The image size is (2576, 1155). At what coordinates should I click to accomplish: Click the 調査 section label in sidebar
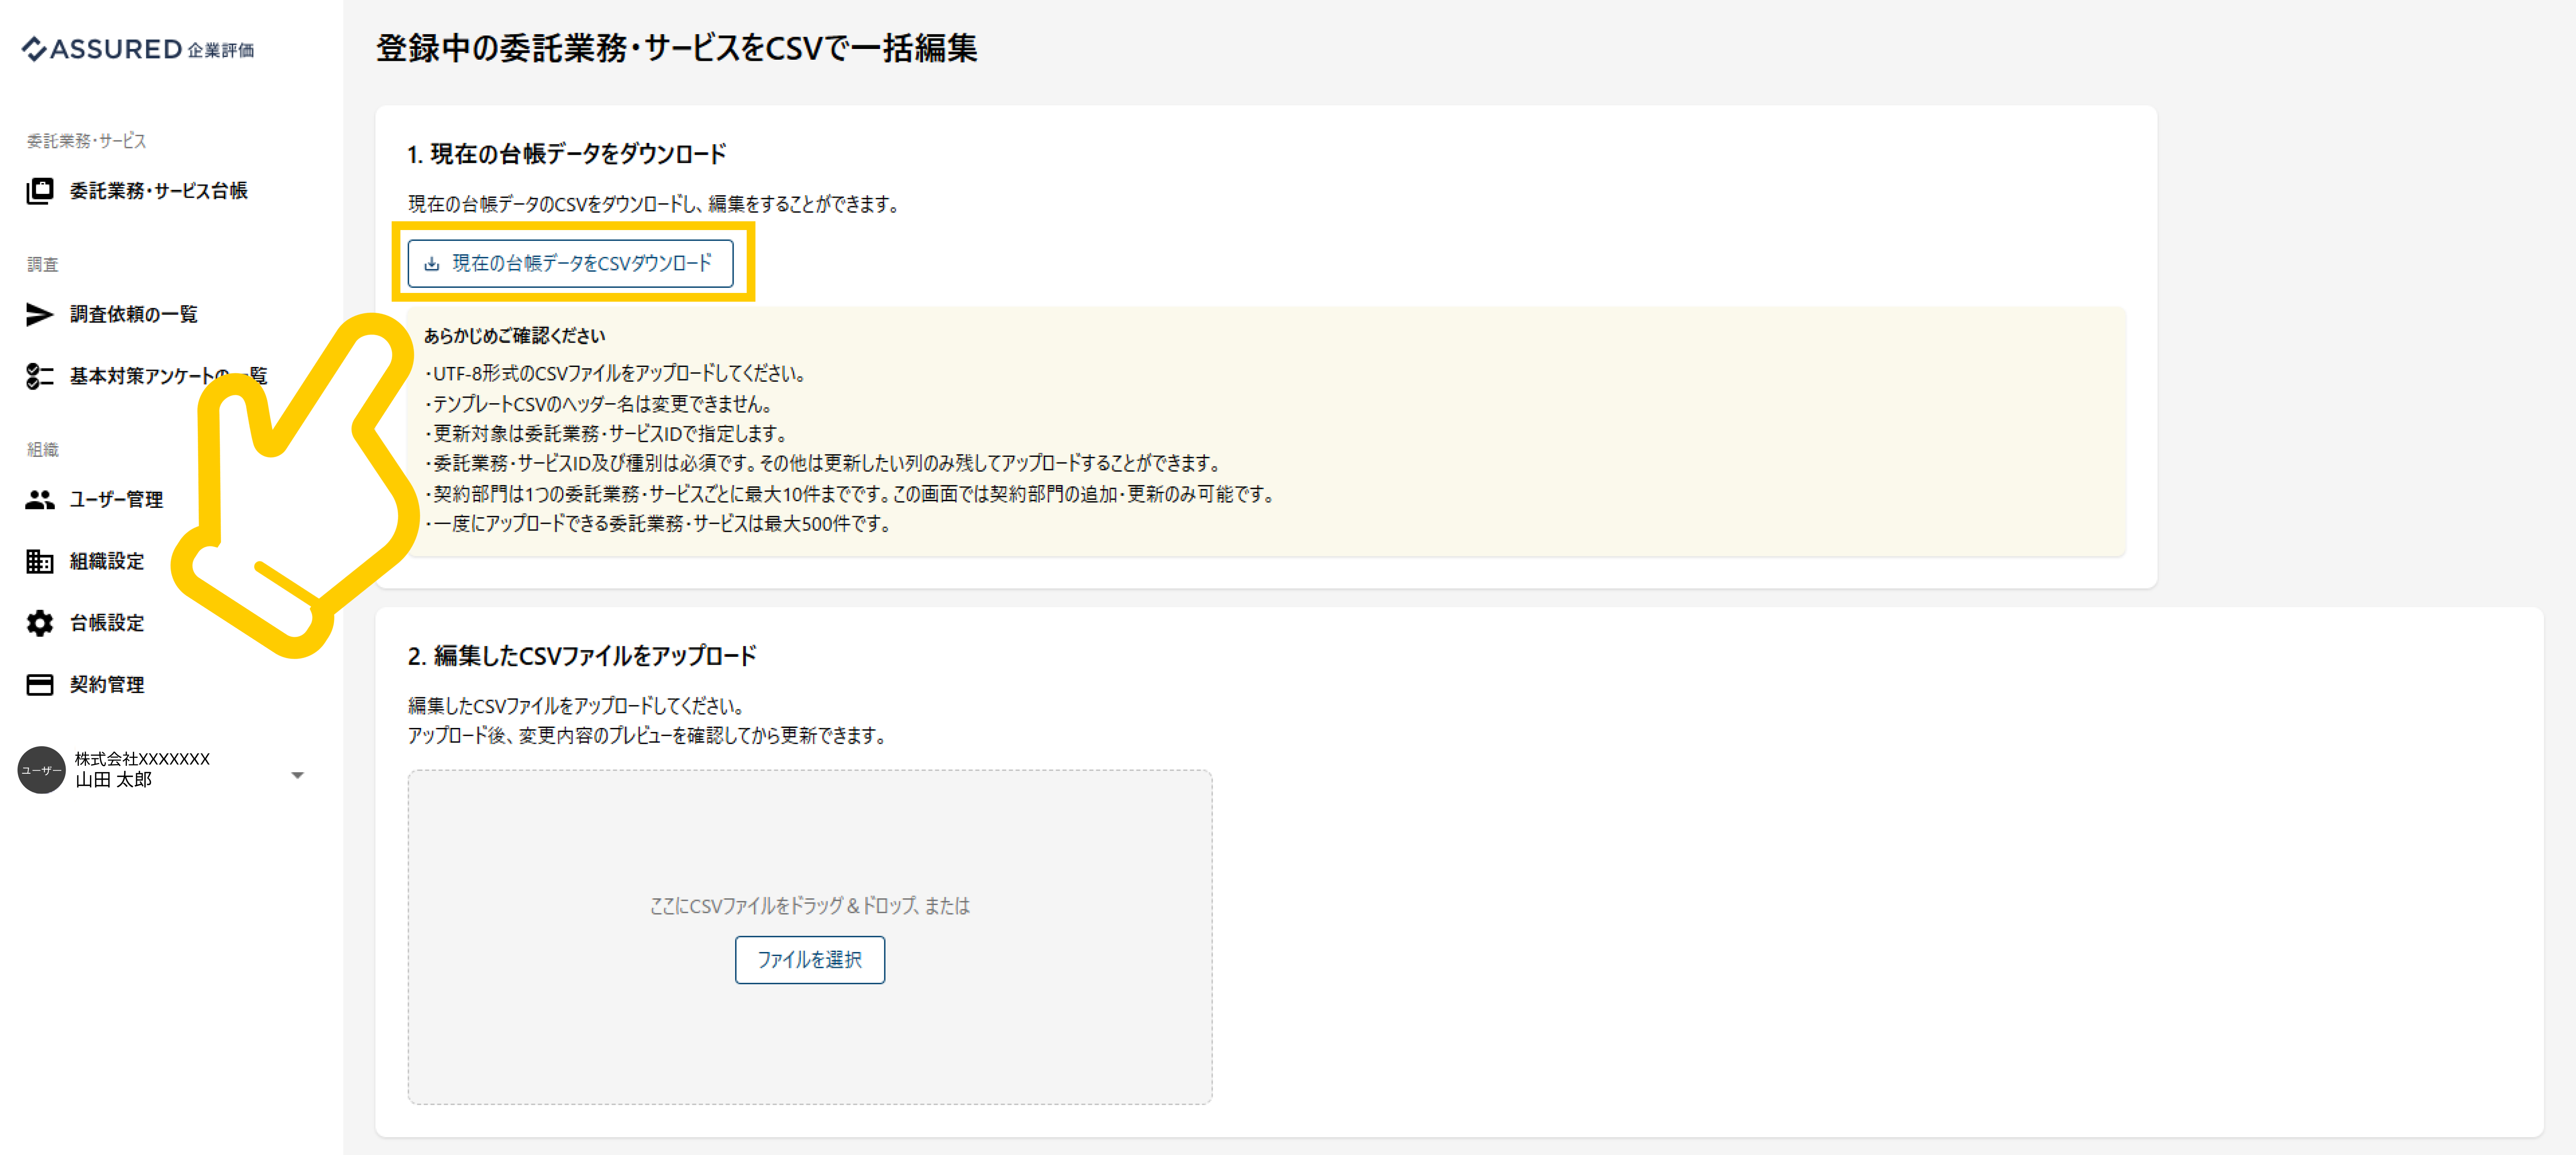click(x=42, y=265)
